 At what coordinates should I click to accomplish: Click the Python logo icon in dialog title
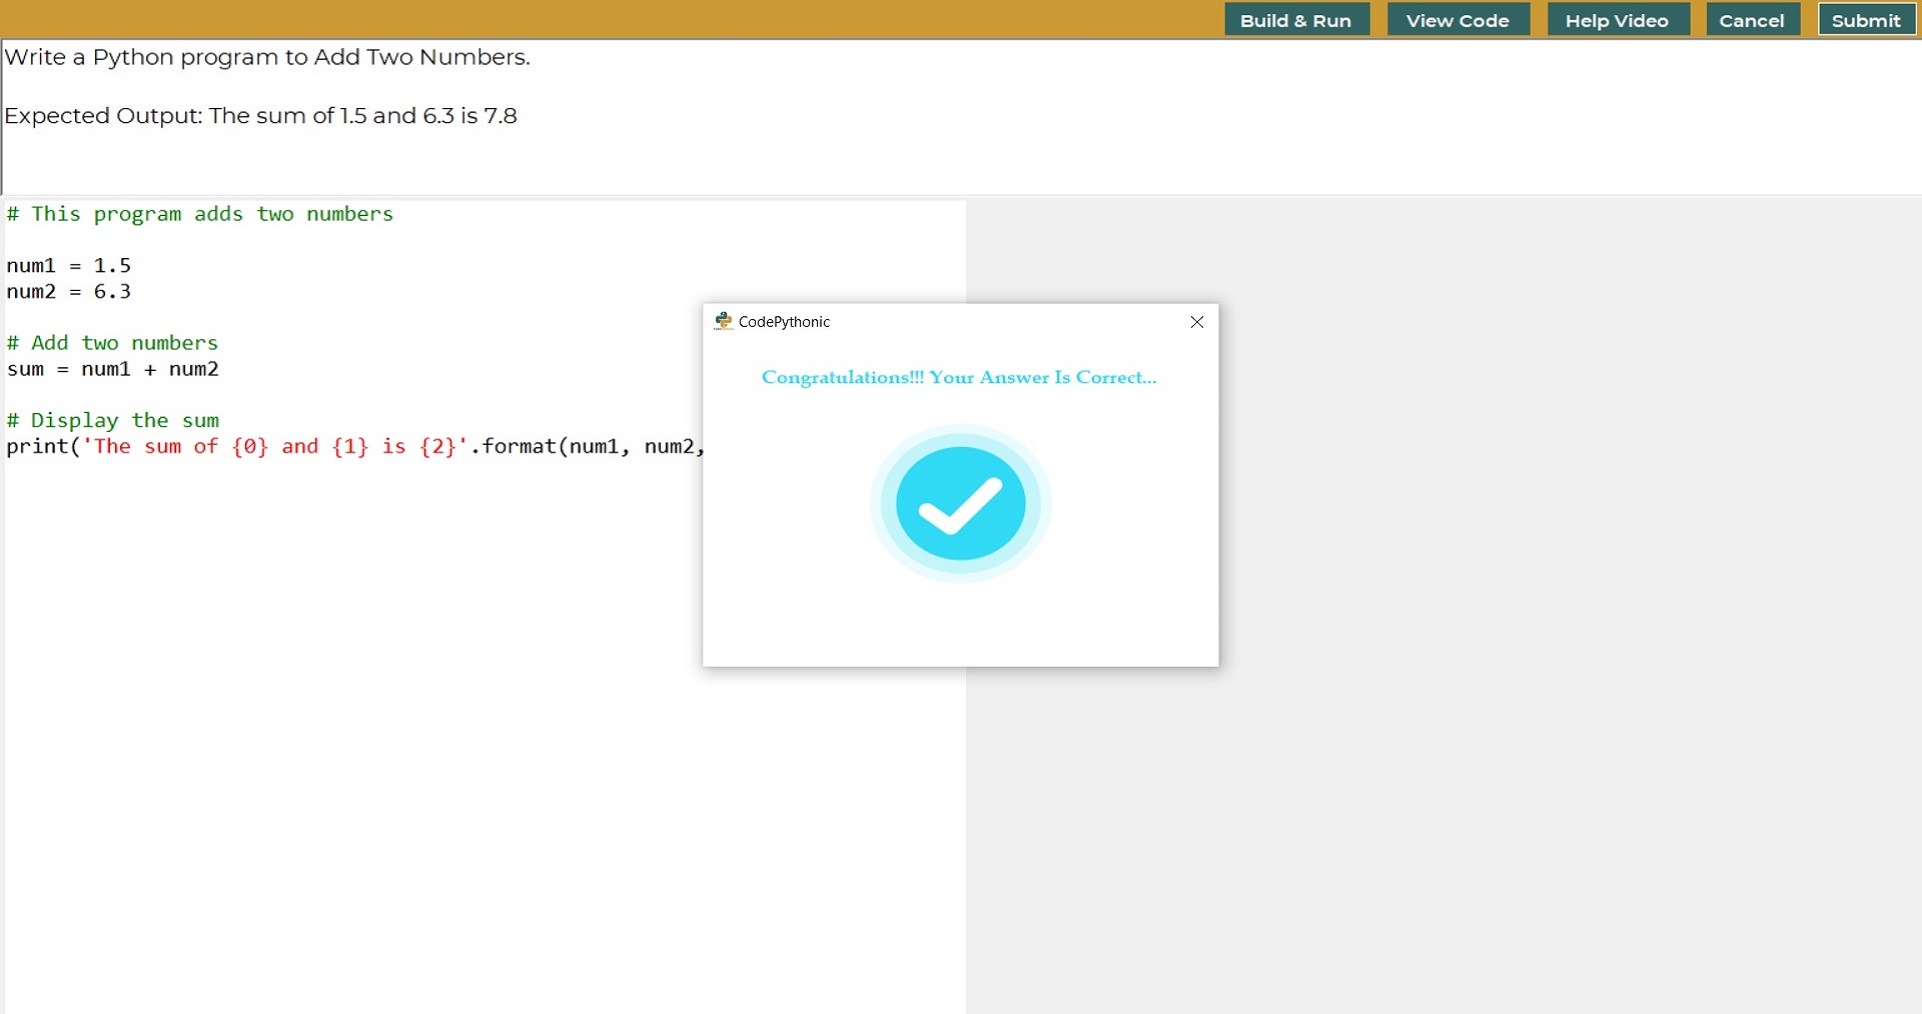coord(723,321)
